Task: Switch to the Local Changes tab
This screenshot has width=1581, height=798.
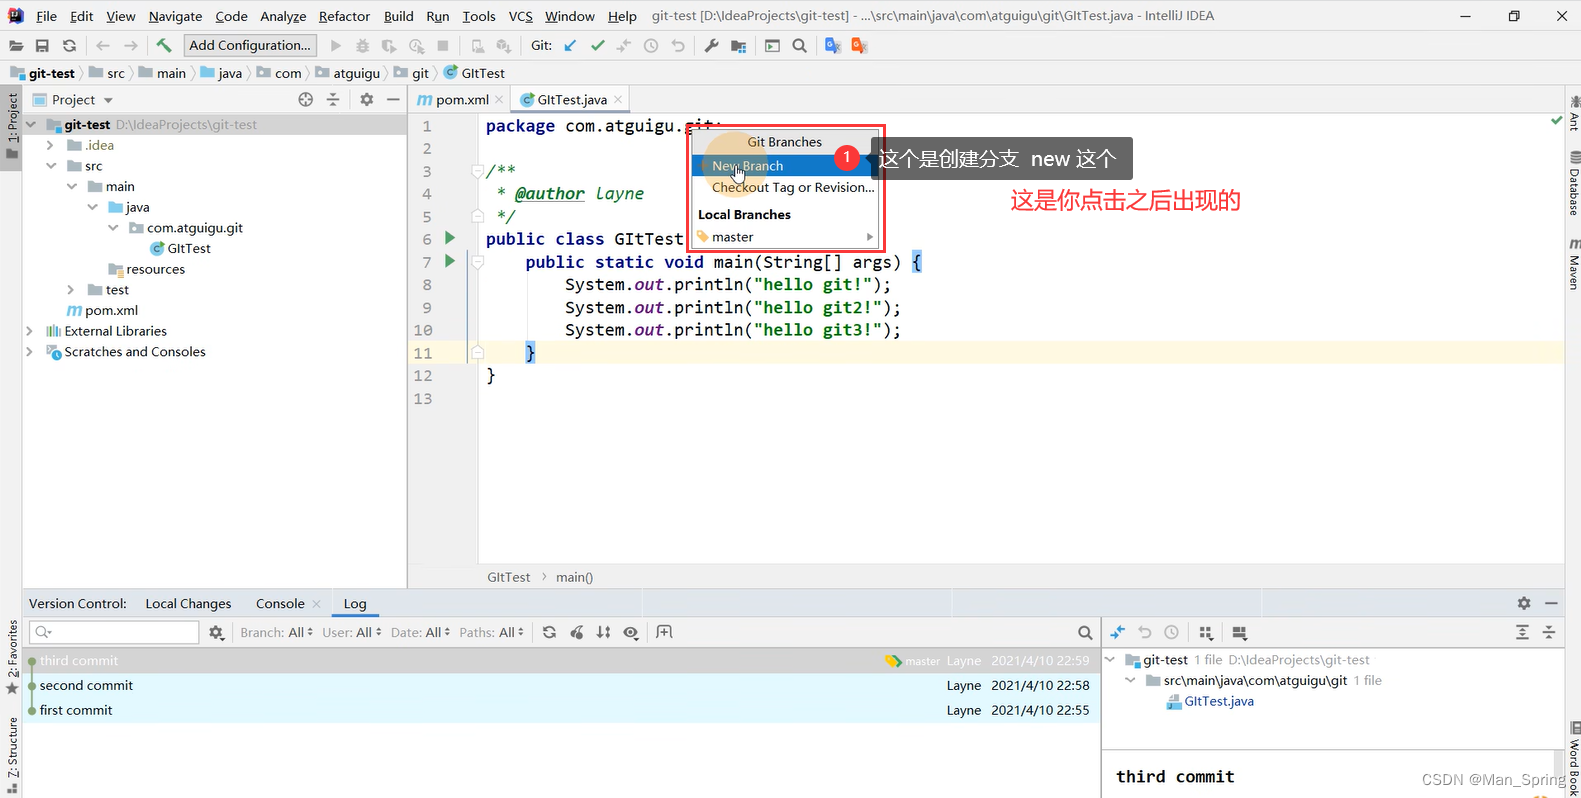Action: click(188, 604)
